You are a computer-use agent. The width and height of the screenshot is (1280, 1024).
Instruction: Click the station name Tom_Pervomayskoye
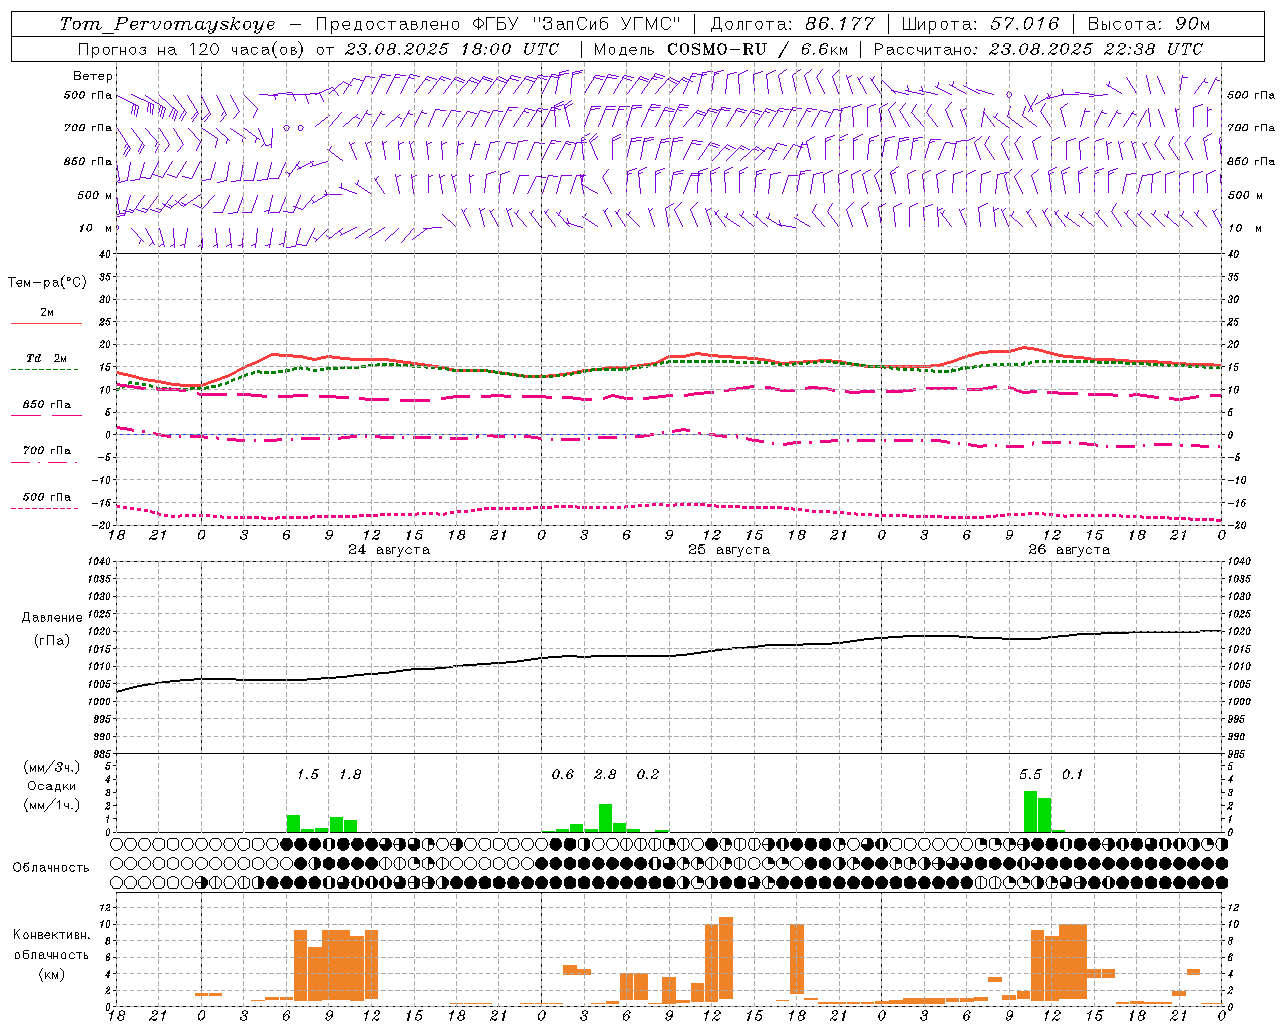click(x=167, y=24)
